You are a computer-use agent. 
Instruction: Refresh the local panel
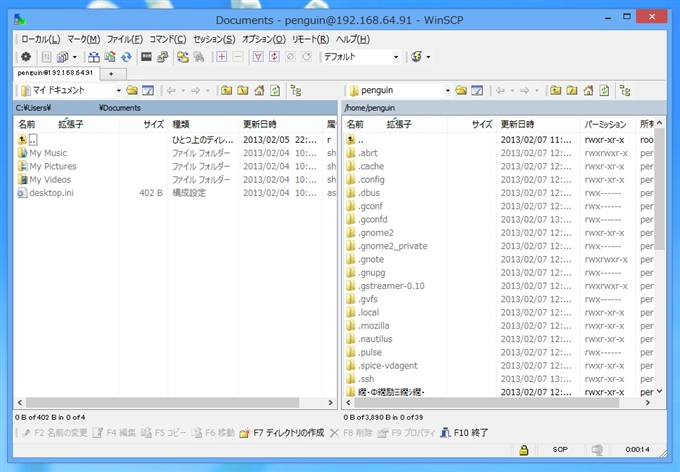[275, 91]
